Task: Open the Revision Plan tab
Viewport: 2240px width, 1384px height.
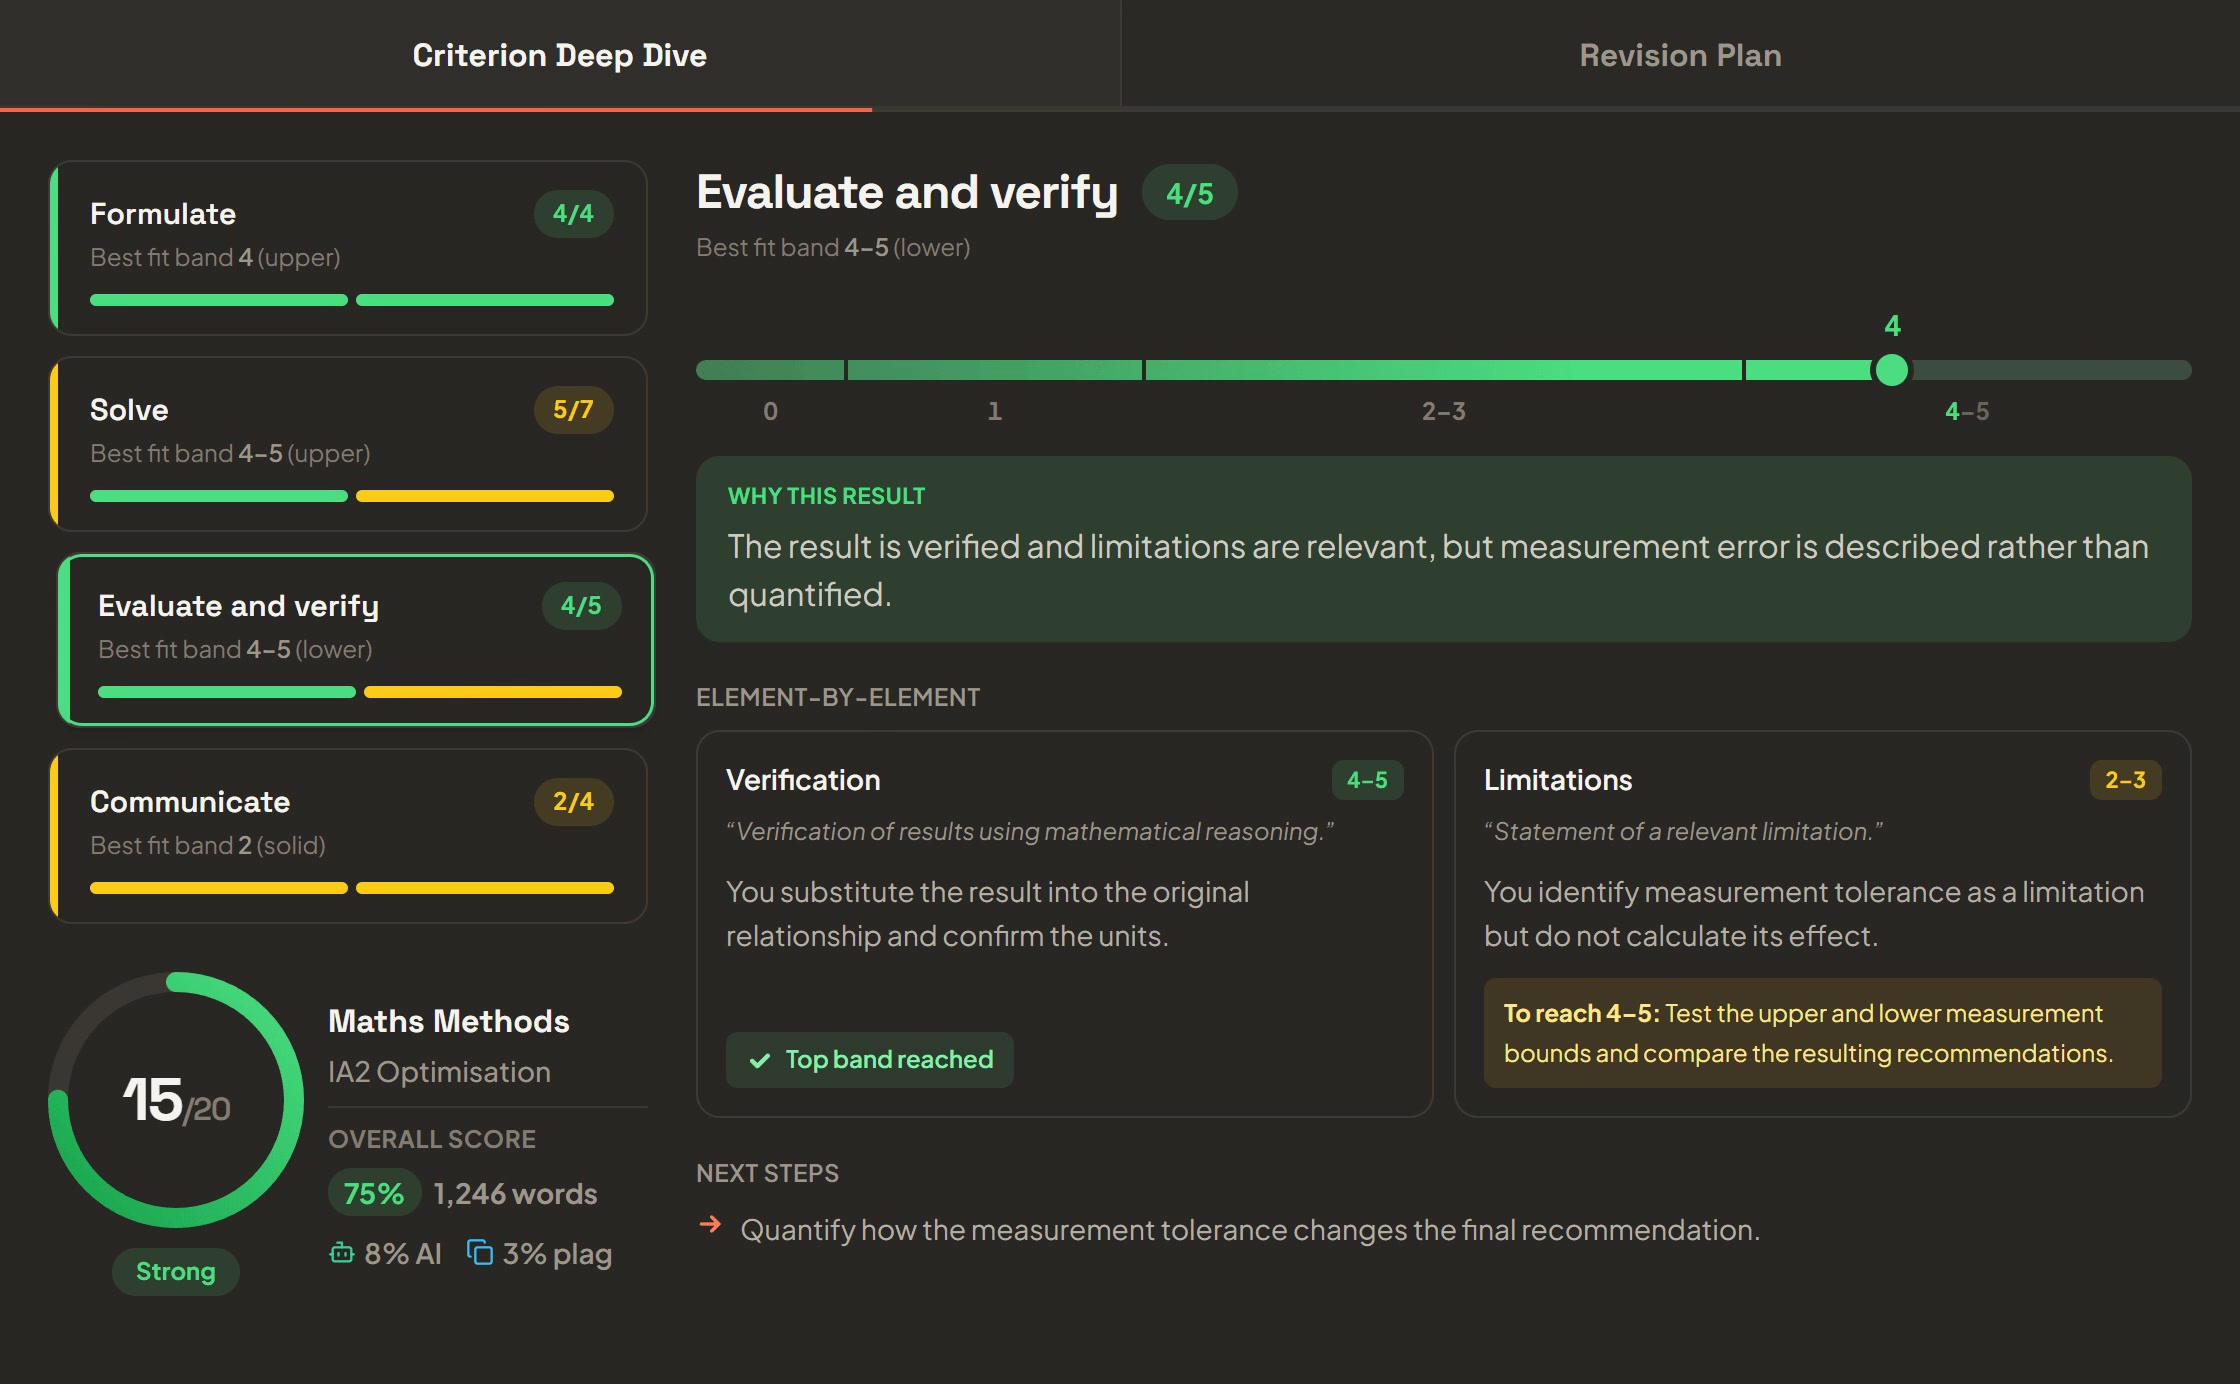Action: 1680,55
